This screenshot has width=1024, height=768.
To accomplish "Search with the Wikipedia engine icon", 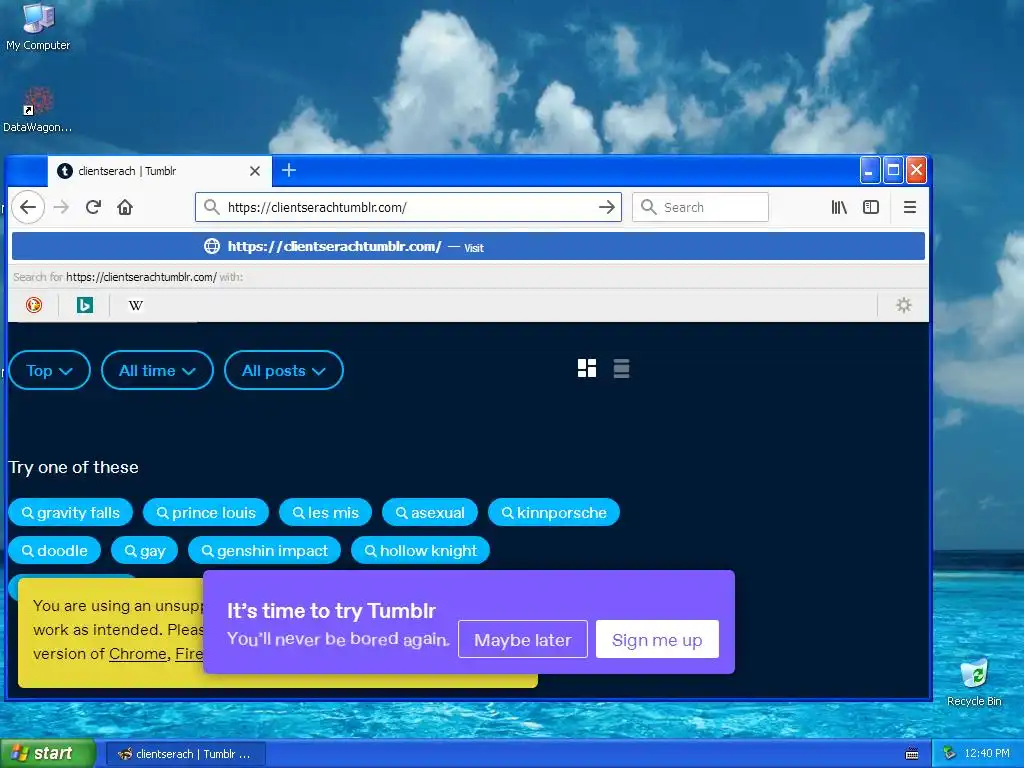I will tap(136, 305).
